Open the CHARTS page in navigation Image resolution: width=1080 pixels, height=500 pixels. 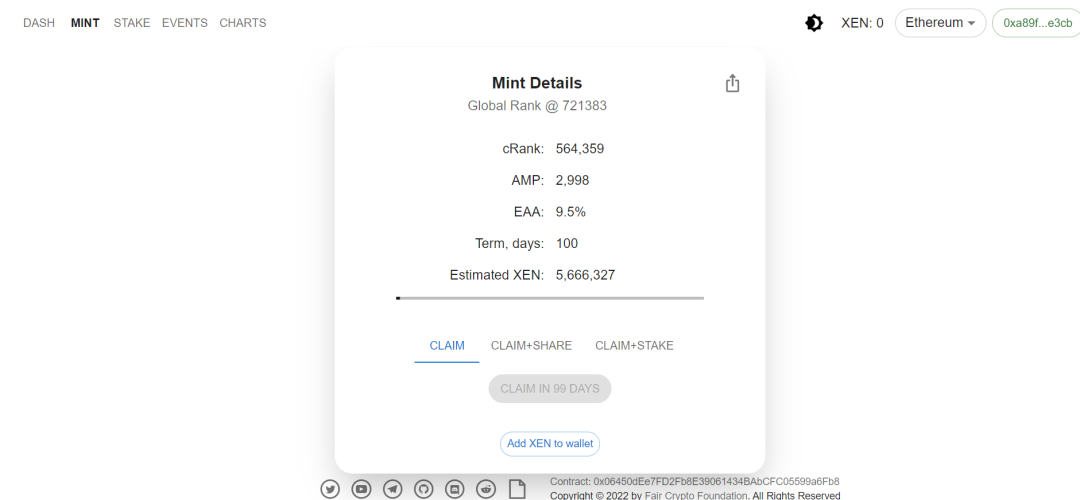pos(243,23)
